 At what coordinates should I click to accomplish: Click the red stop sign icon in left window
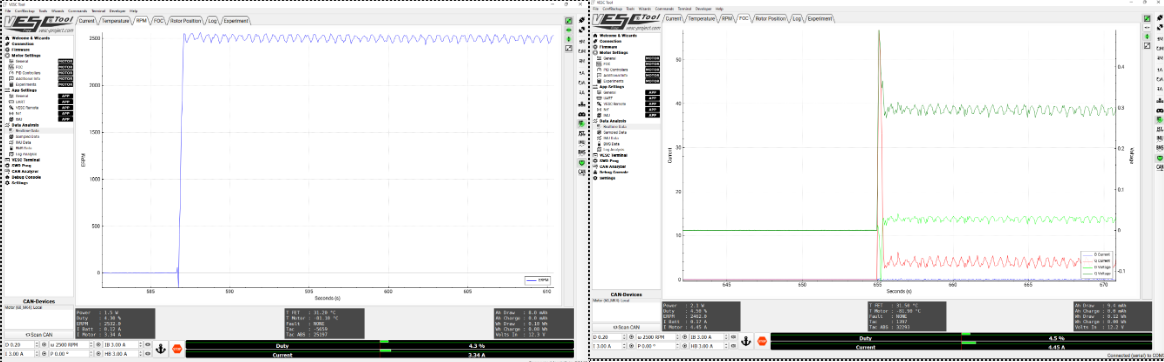pos(177,348)
